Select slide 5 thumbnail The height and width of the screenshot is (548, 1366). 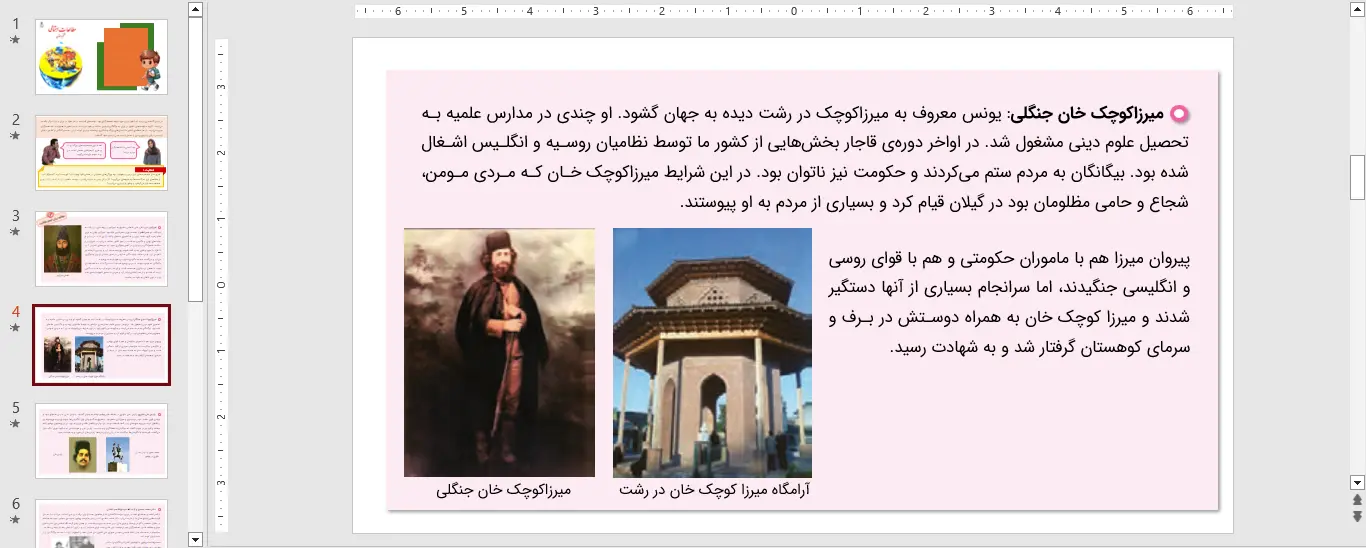pyautogui.click(x=101, y=441)
